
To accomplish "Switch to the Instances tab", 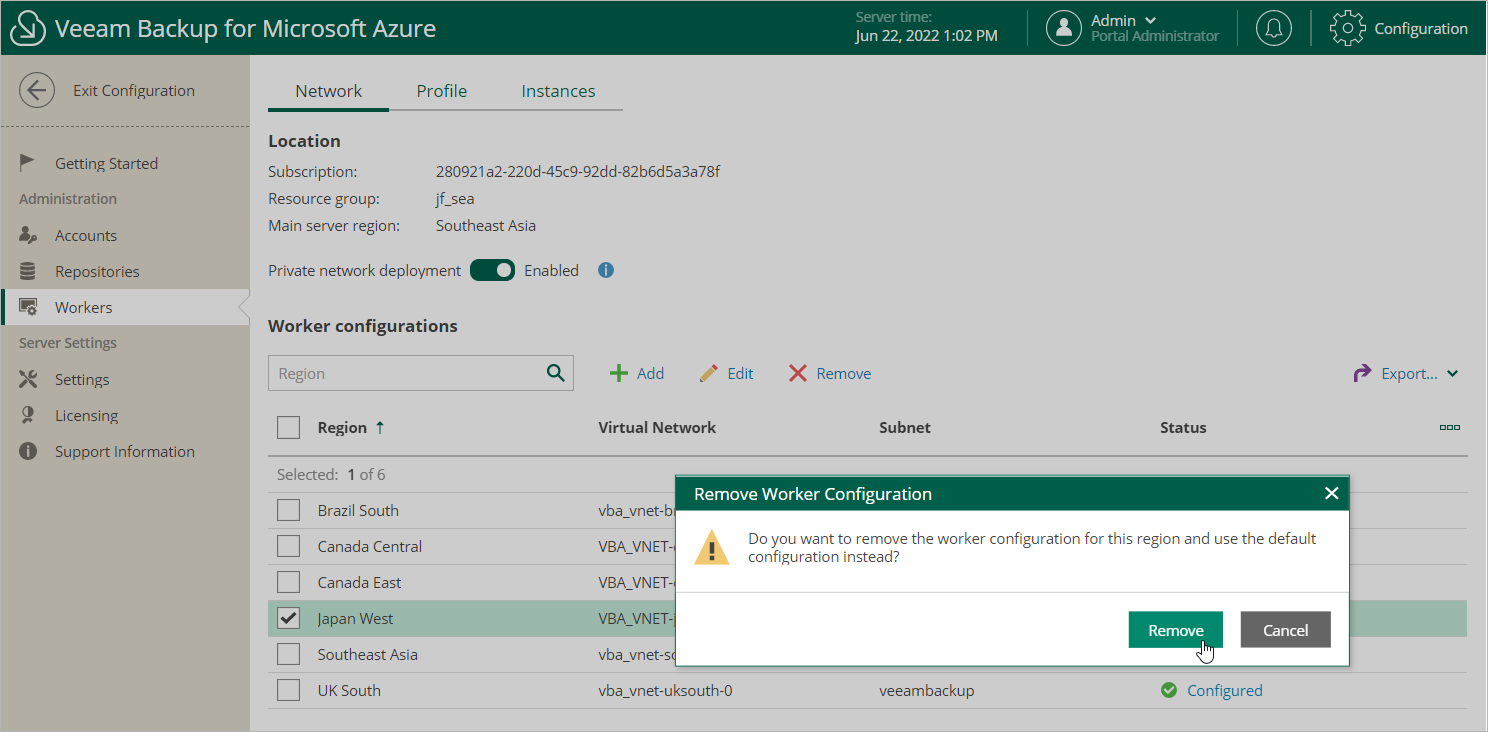I will coord(558,91).
